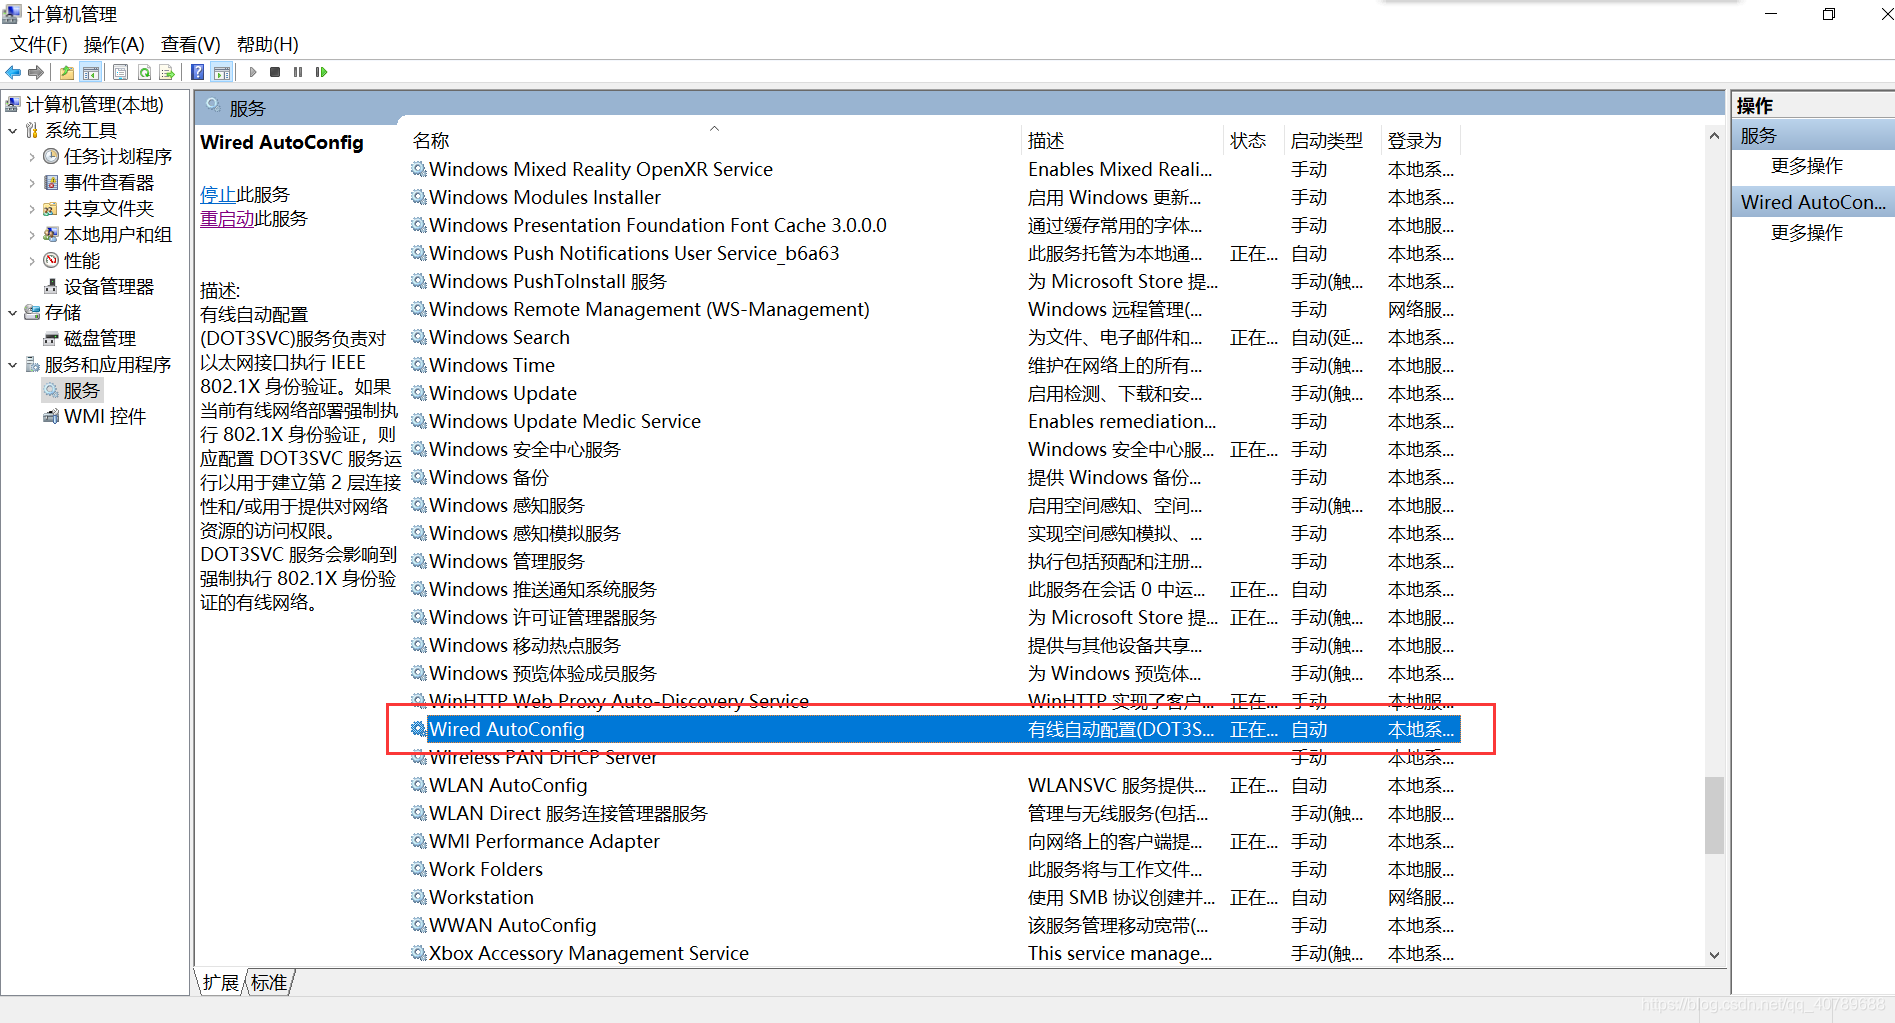This screenshot has height=1023, width=1895.
Task: Collapse the 系统工具 tree node
Action: pyautogui.click(x=12, y=130)
